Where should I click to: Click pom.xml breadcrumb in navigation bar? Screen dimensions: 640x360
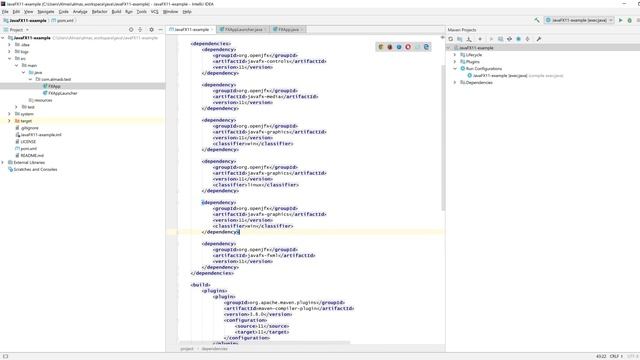[x=62, y=20]
